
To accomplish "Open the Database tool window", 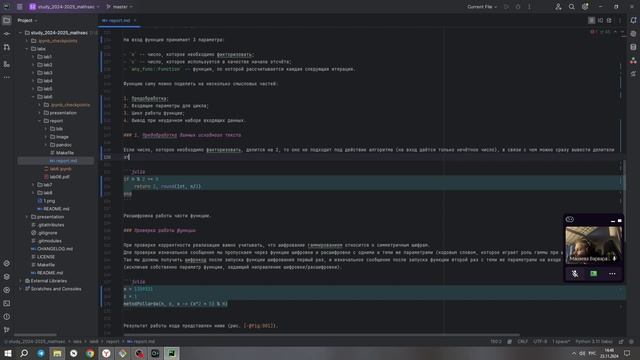I will 633,47.
